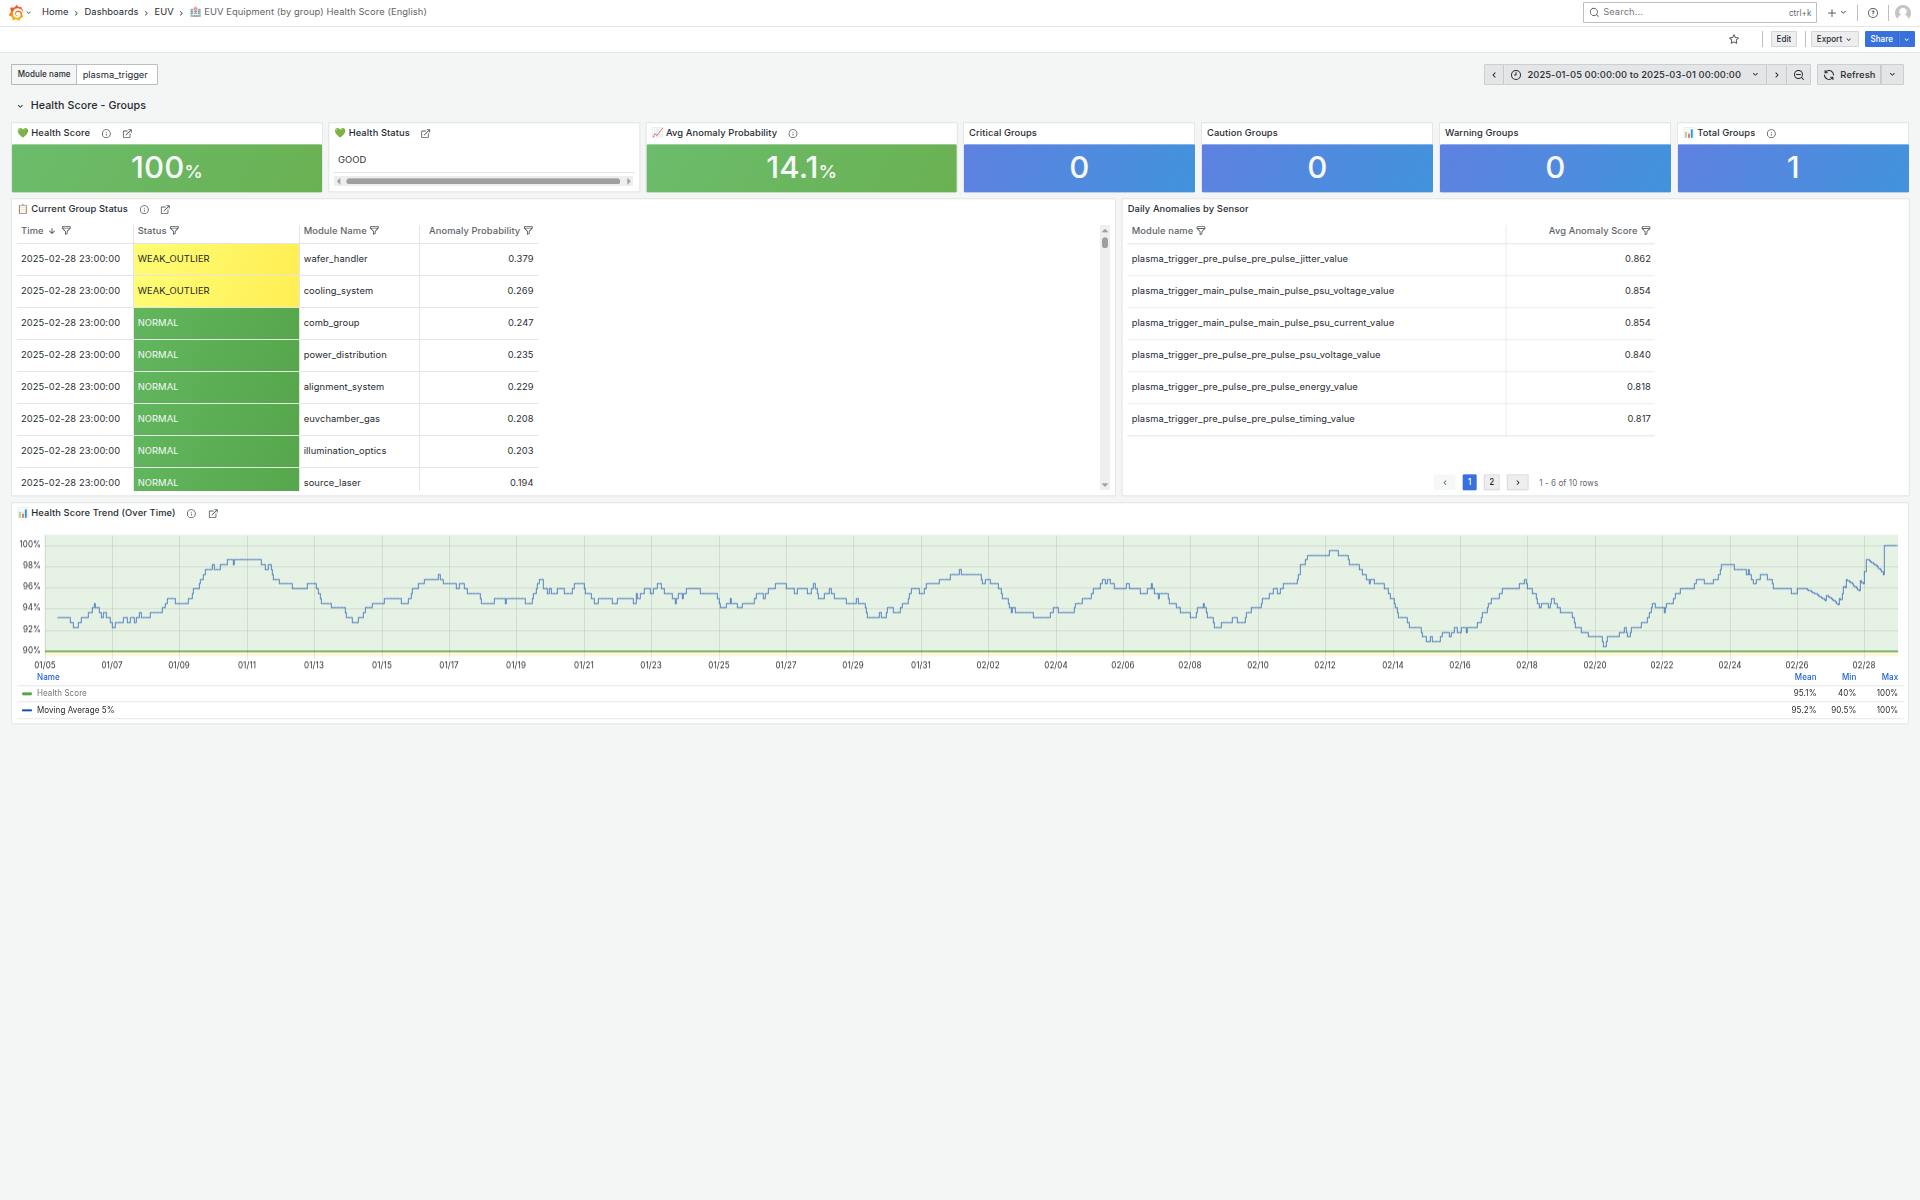Open the auto-refresh interval dropdown
This screenshot has width=1920, height=1200.
pos(1892,74)
